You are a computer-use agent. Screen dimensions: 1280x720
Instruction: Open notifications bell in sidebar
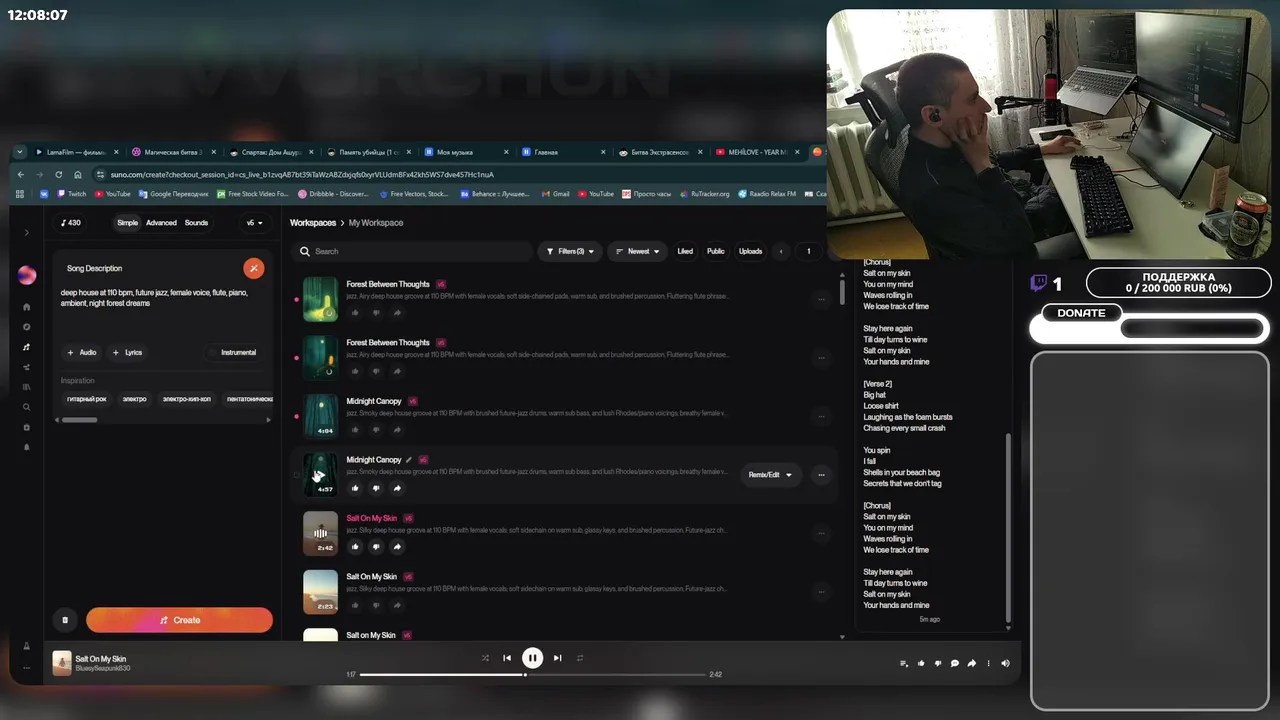(x=27, y=447)
